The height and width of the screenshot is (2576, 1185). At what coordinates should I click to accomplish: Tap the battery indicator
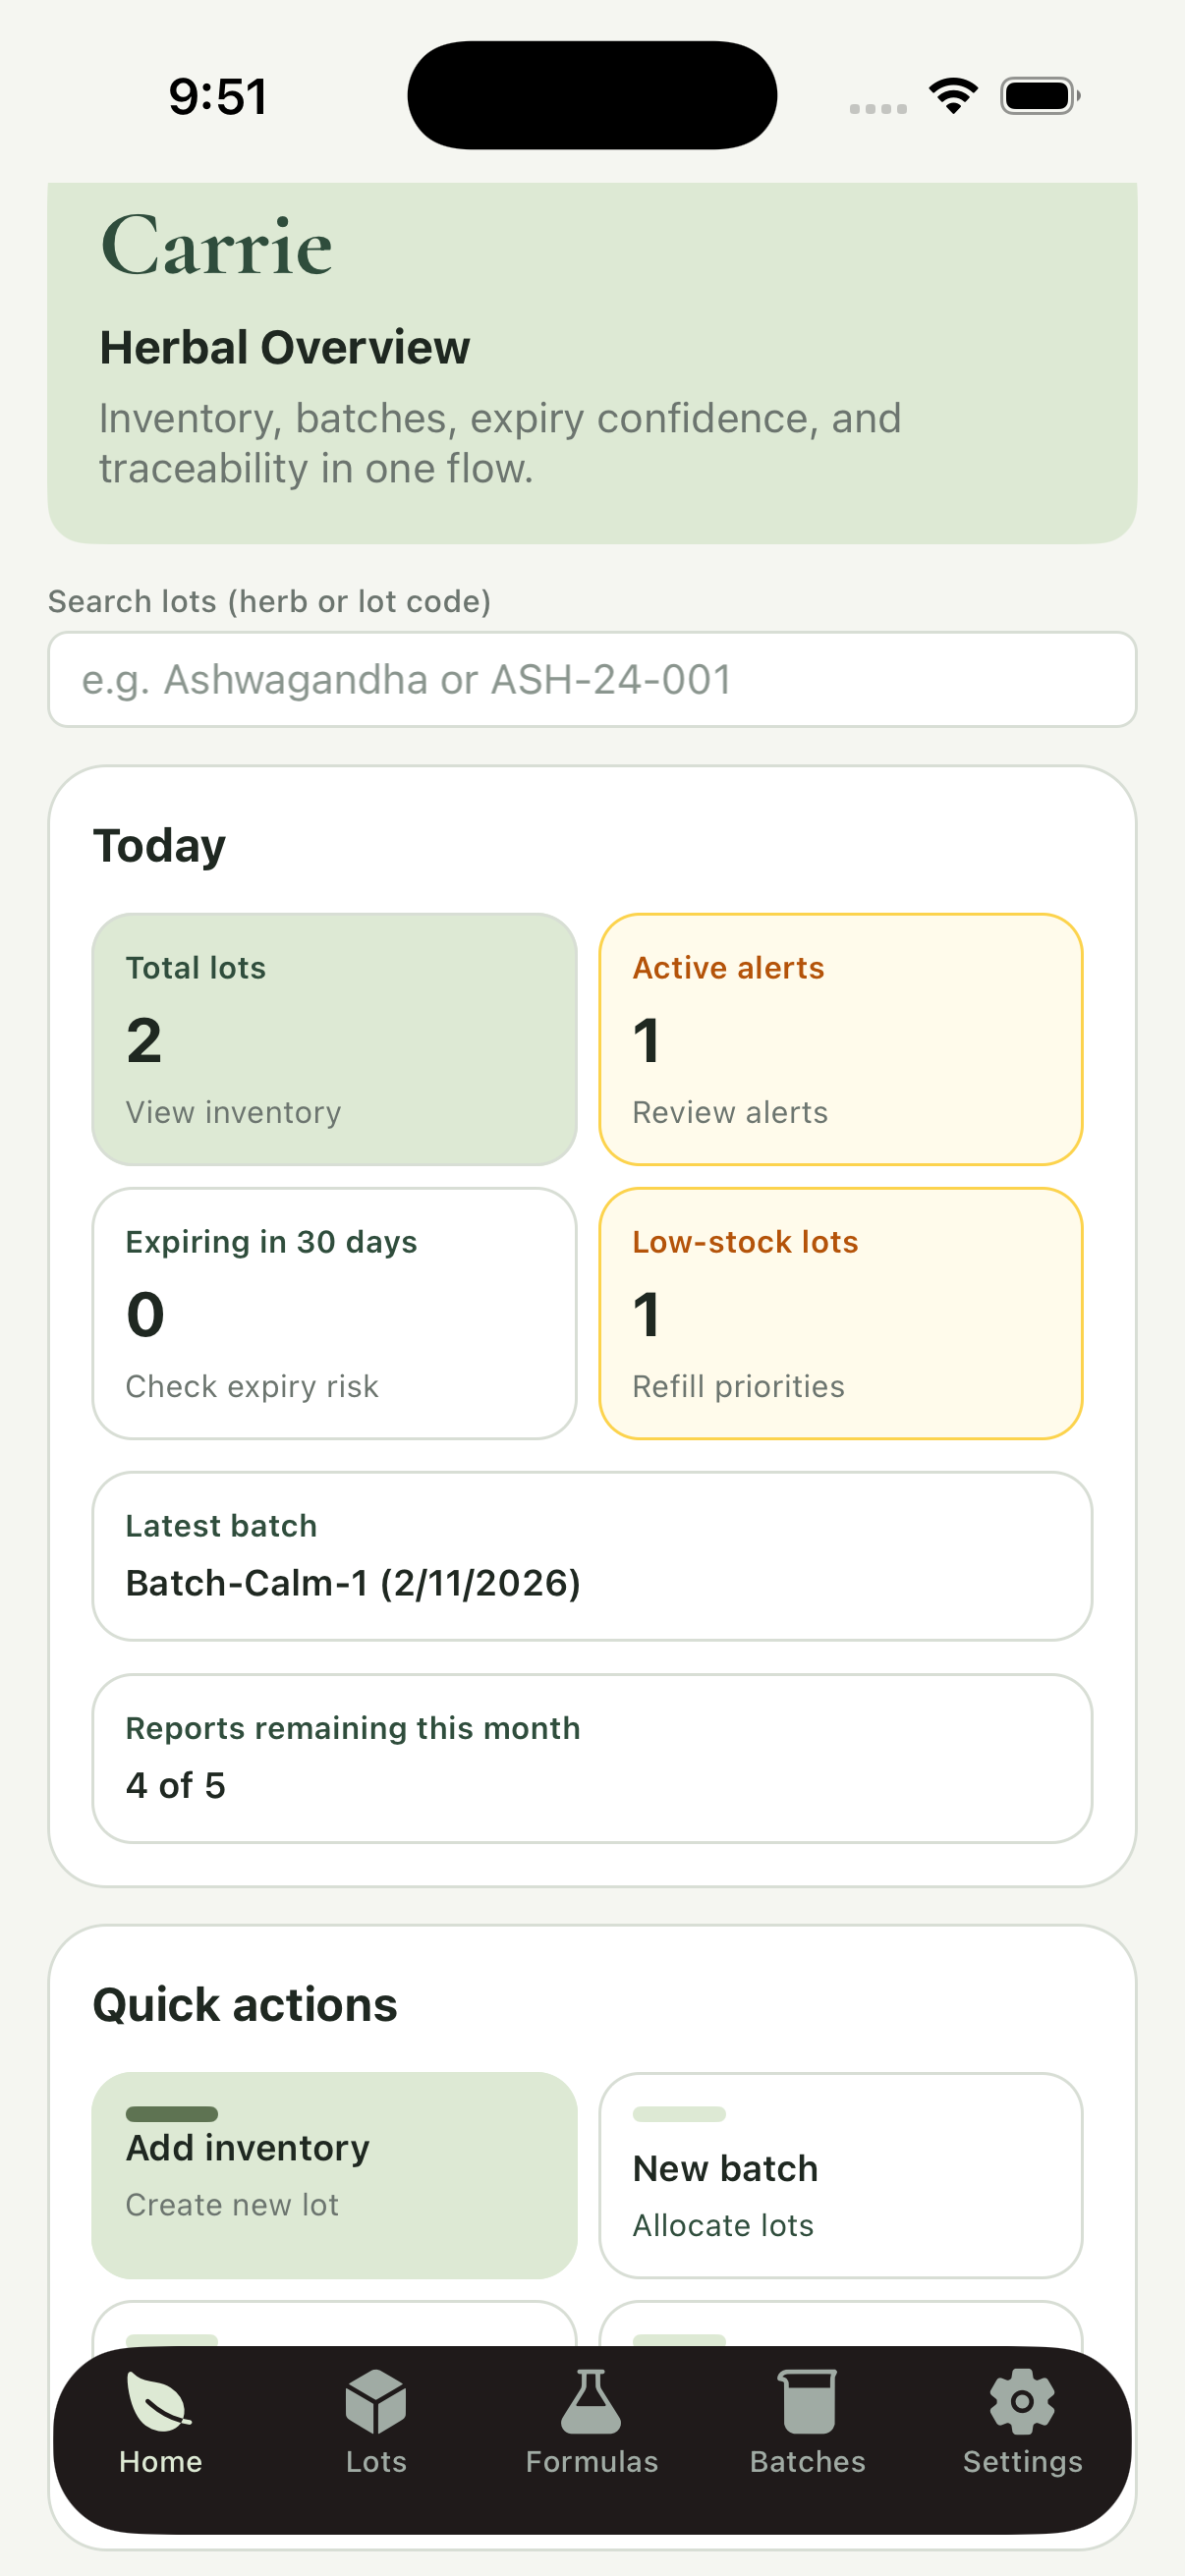point(1038,93)
